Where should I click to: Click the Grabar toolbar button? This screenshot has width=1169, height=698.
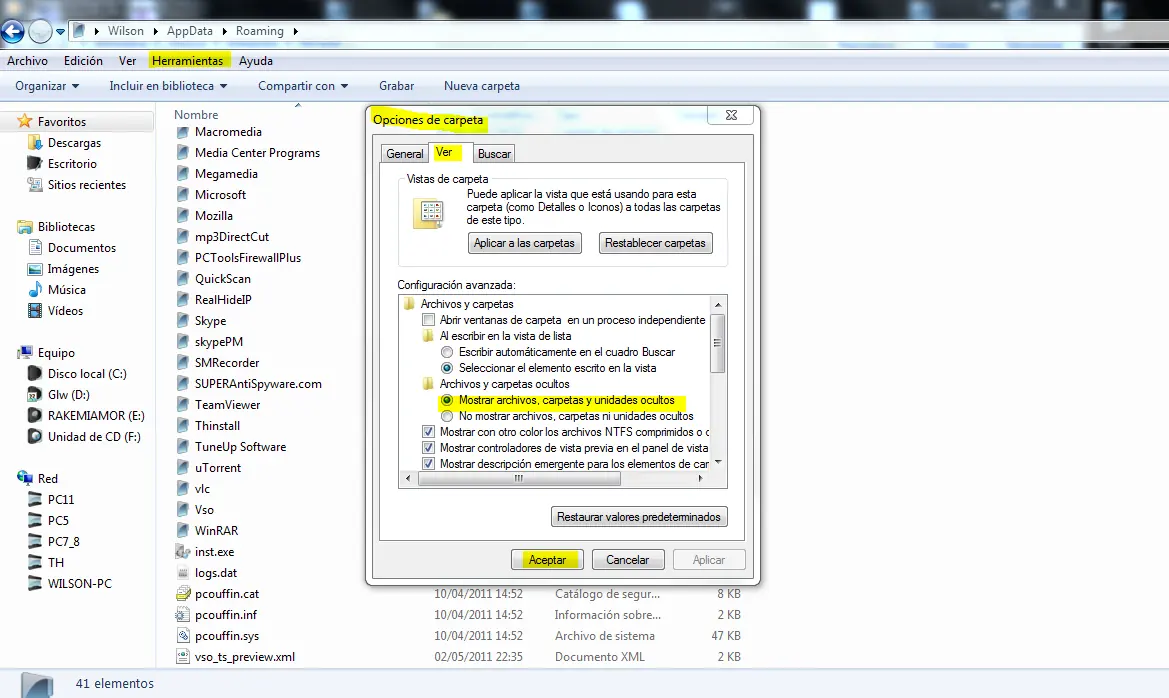click(397, 86)
